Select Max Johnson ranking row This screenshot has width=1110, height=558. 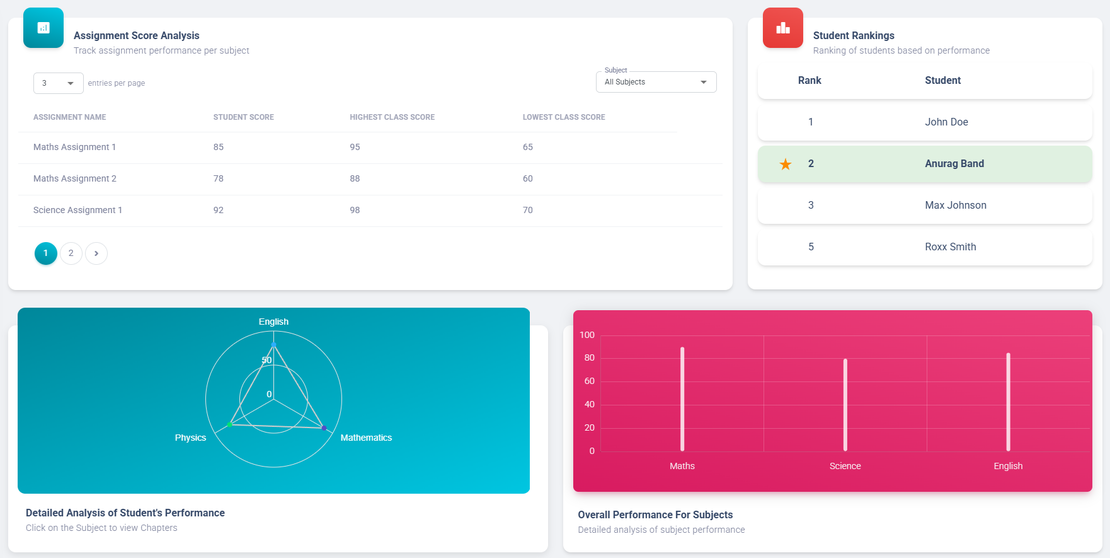(x=925, y=205)
